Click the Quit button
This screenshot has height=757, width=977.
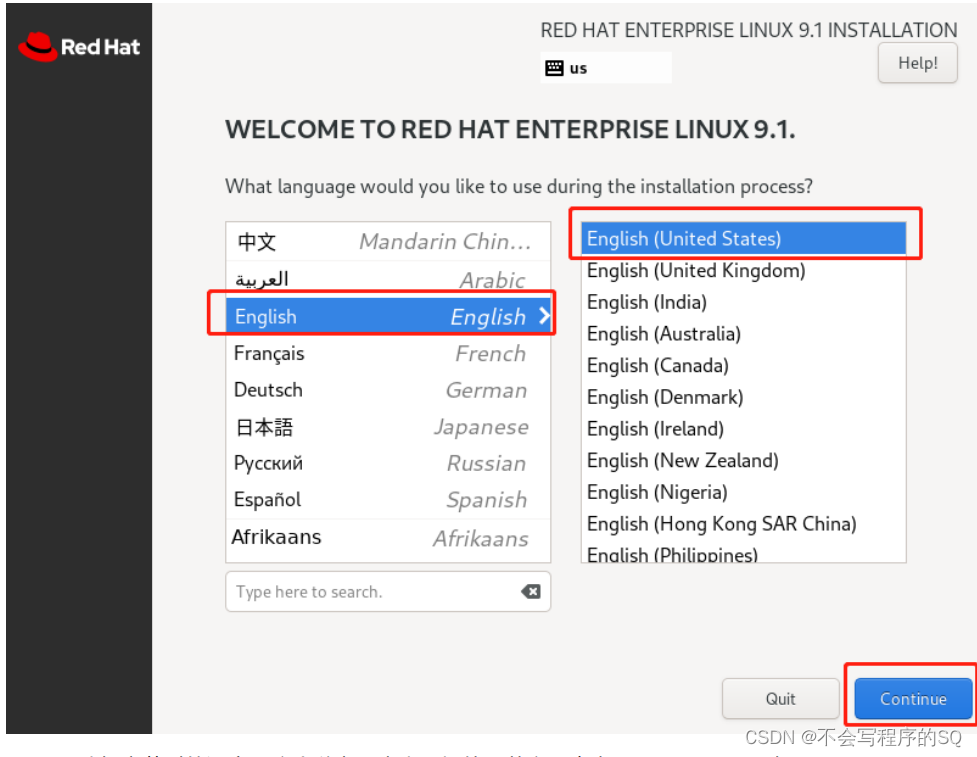[x=780, y=698]
